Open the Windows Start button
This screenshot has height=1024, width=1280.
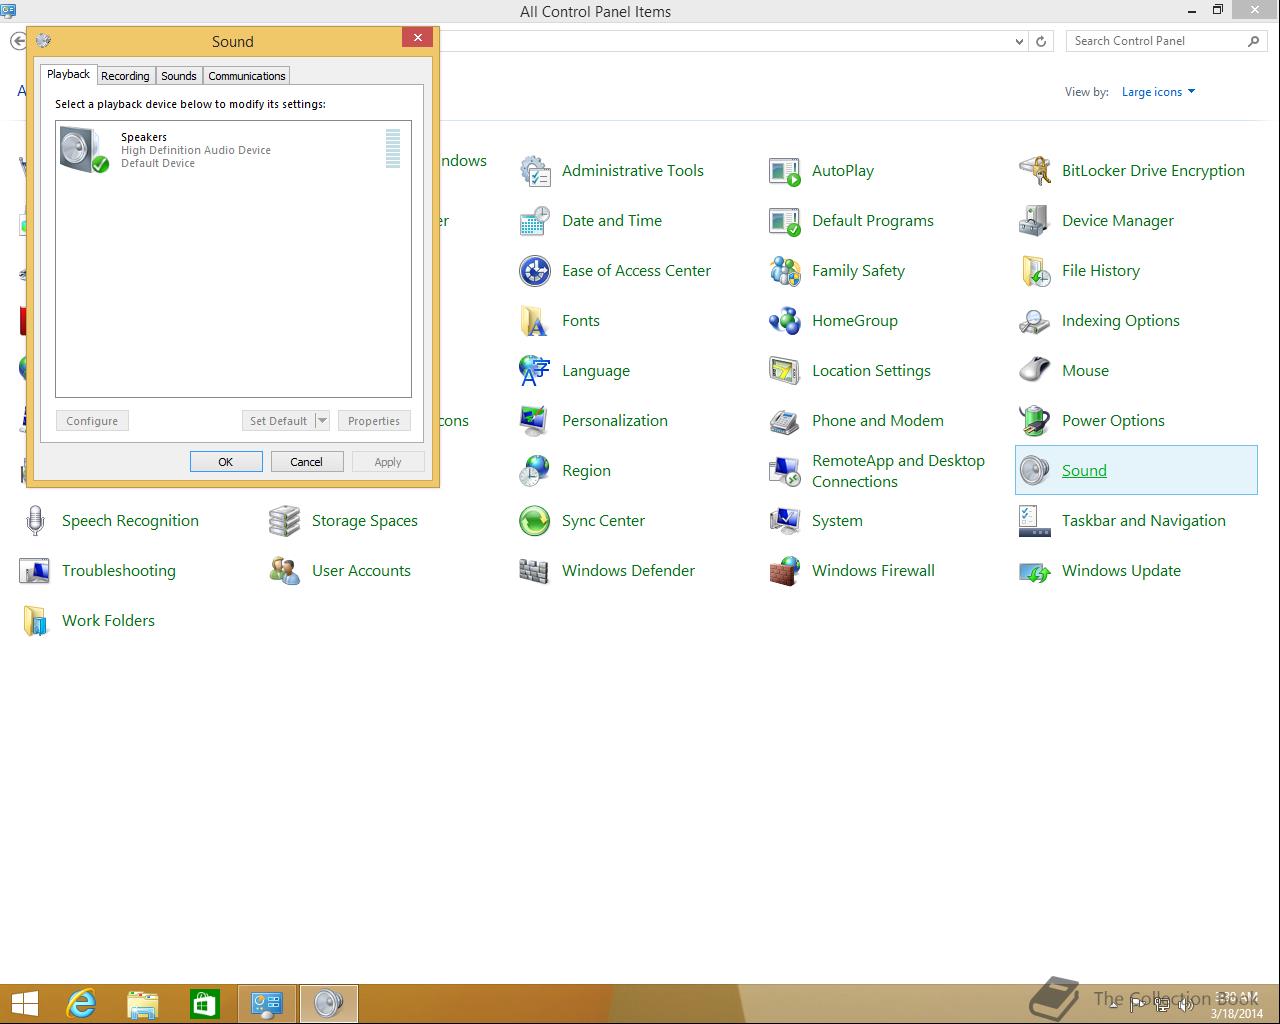tap(25, 1003)
